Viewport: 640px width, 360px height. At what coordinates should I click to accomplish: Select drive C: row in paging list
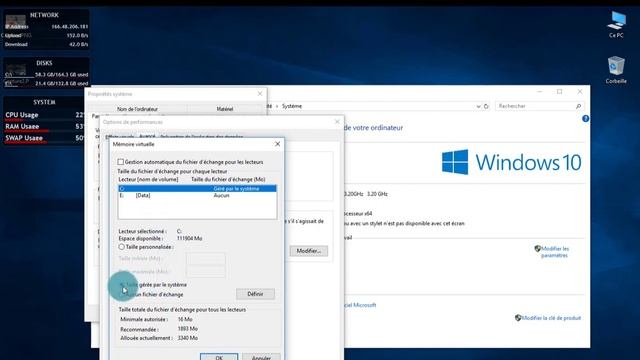pyautogui.click(x=197, y=189)
